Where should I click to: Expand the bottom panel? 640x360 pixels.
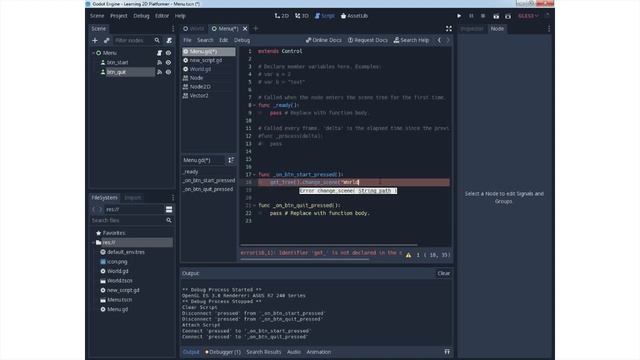click(x=447, y=352)
